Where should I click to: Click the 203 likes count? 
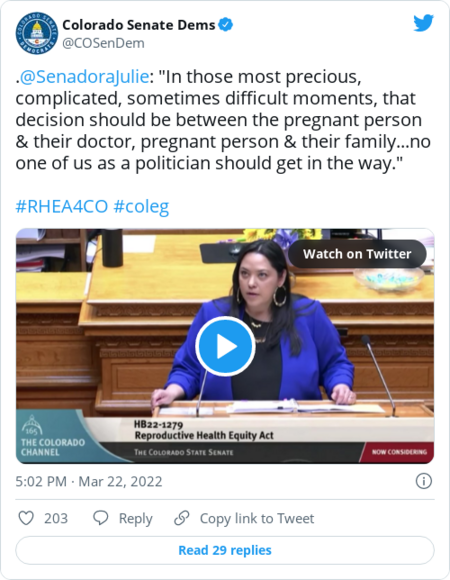56,518
